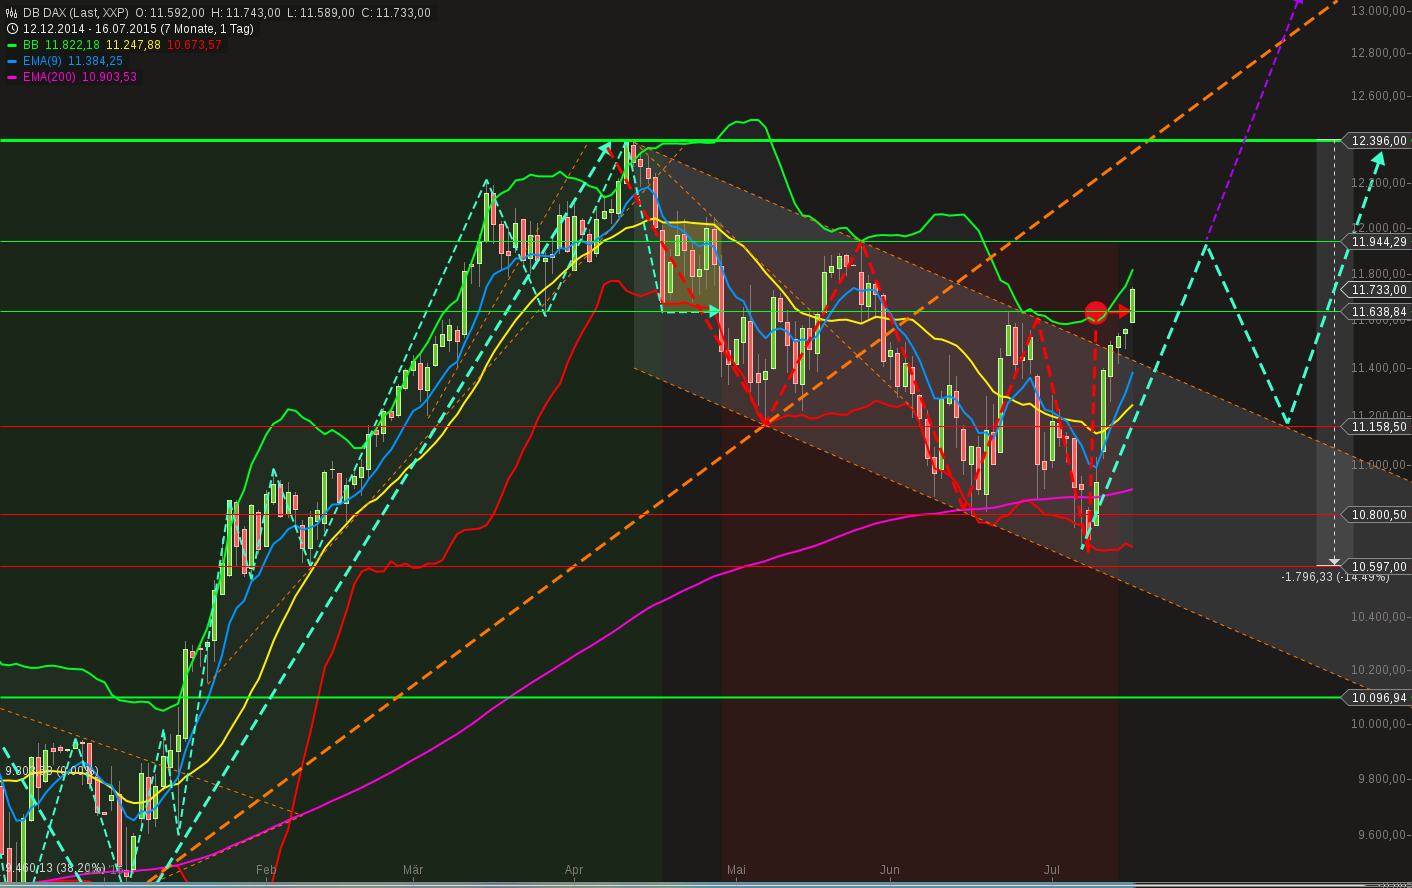Select the 10.597,00 price tag
This screenshot has height=888, width=1412.
tap(1377, 567)
